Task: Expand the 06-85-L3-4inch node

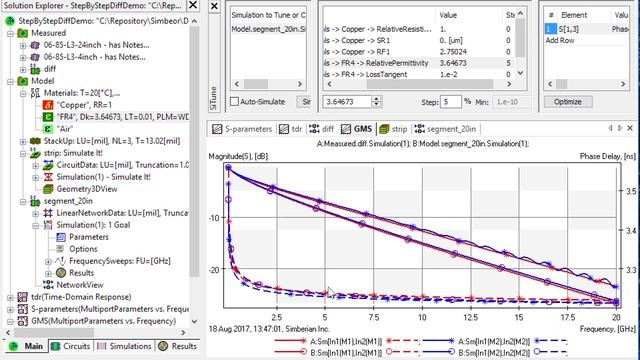Action: tap(23, 58)
